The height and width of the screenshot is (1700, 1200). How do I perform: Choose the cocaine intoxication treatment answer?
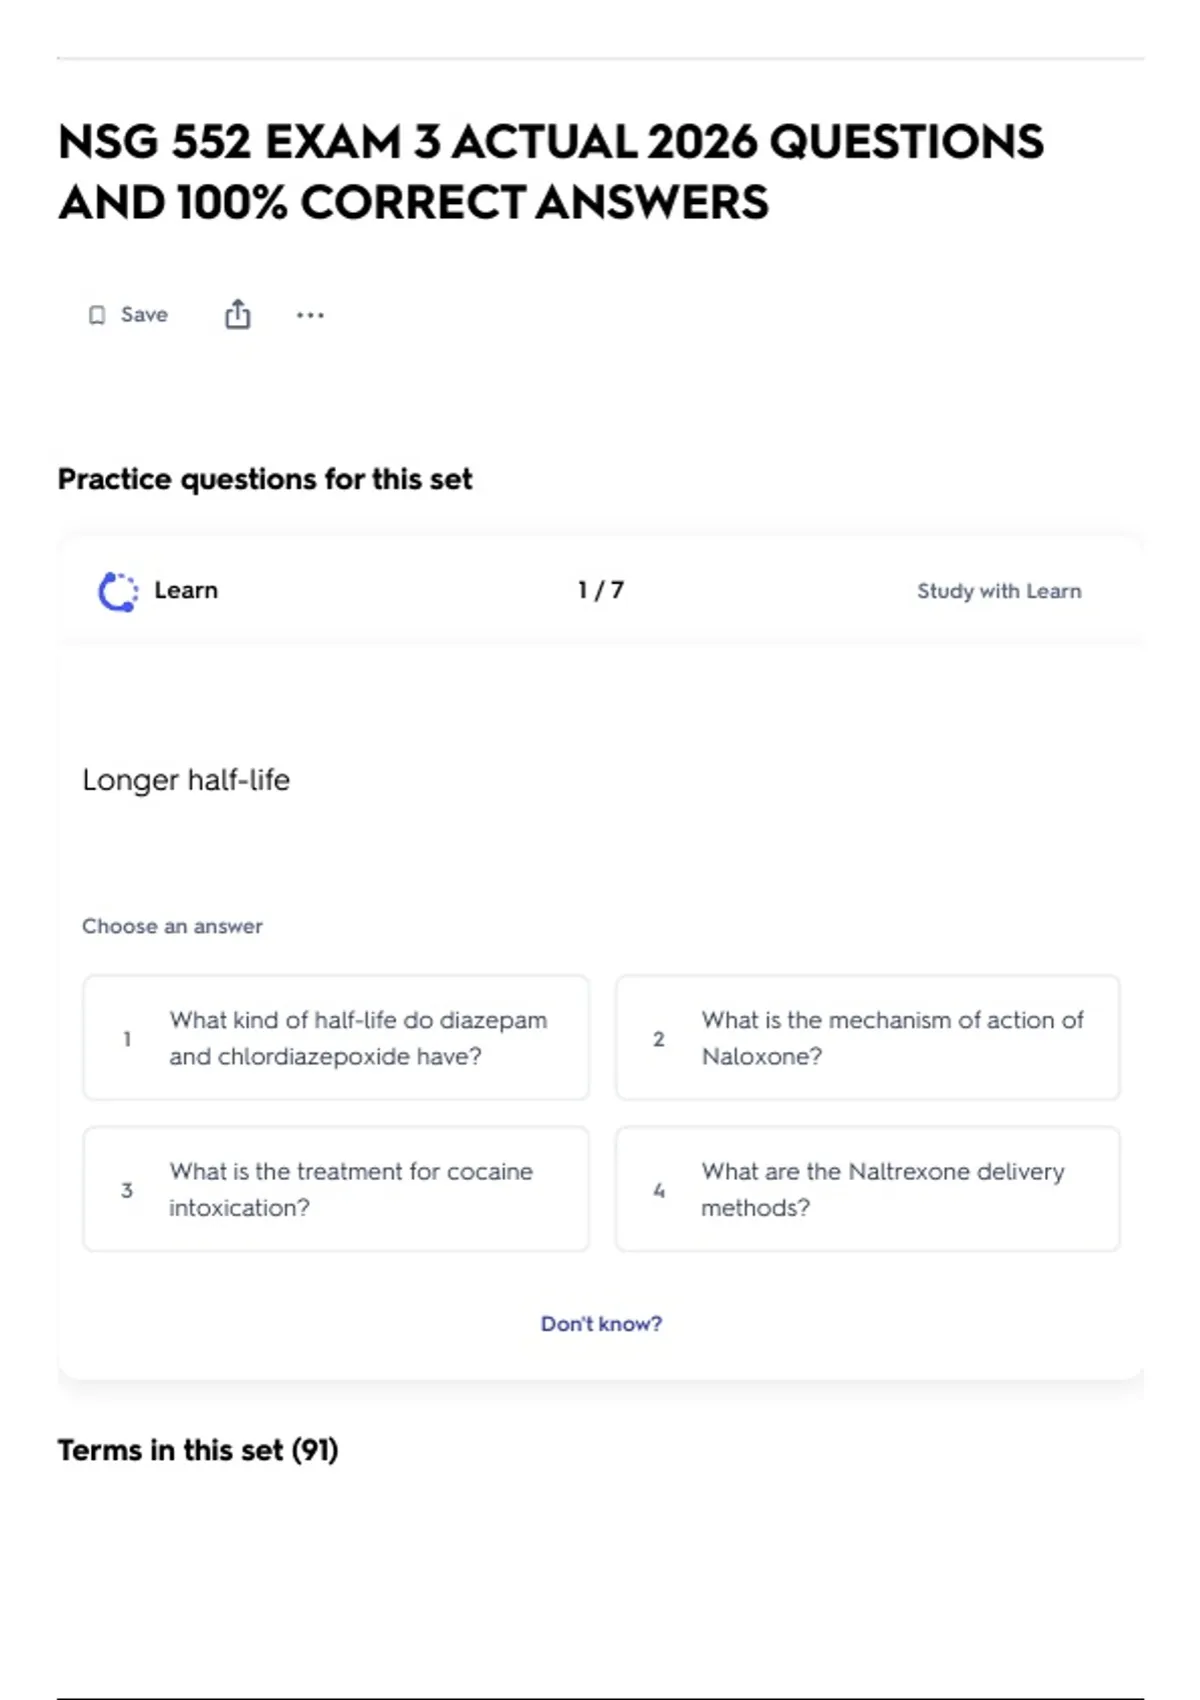336,1189
